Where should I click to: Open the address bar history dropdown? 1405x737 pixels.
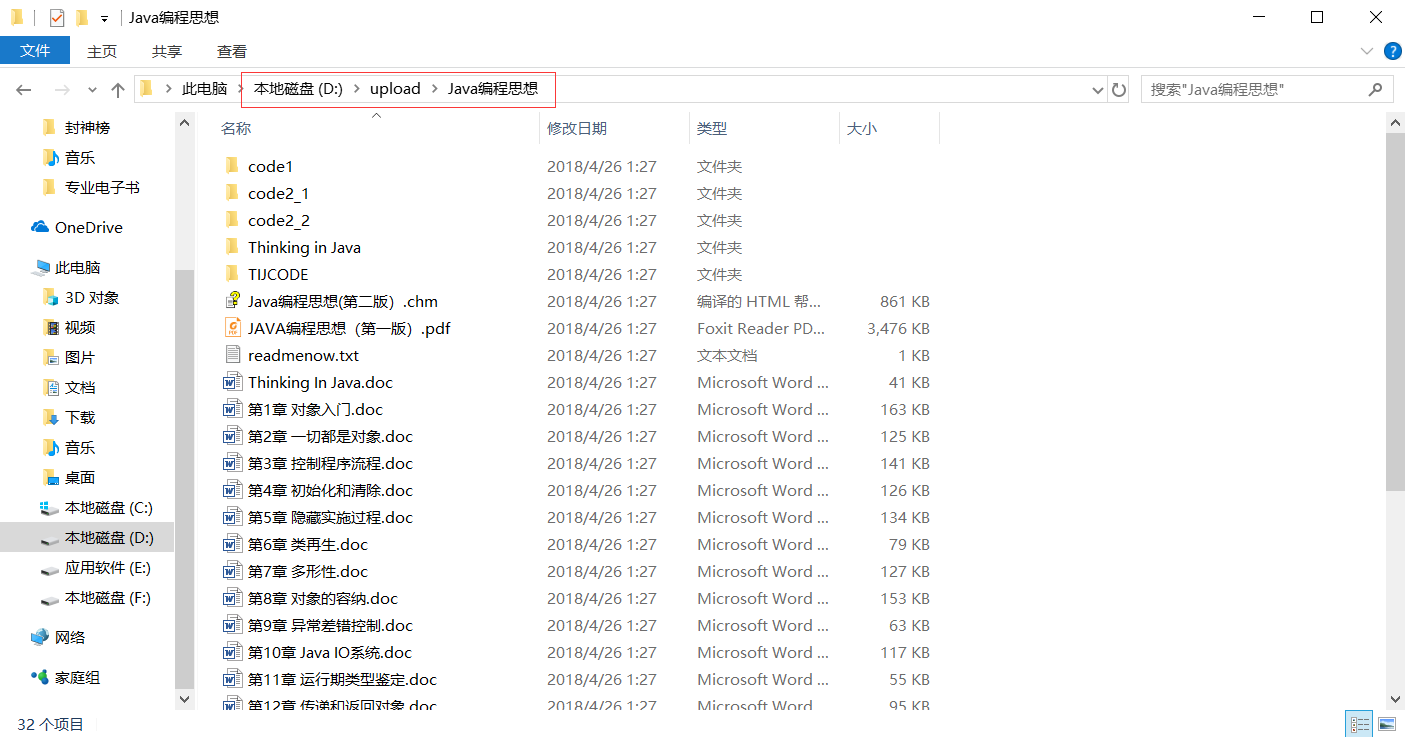pyautogui.click(x=1097, y=90)
